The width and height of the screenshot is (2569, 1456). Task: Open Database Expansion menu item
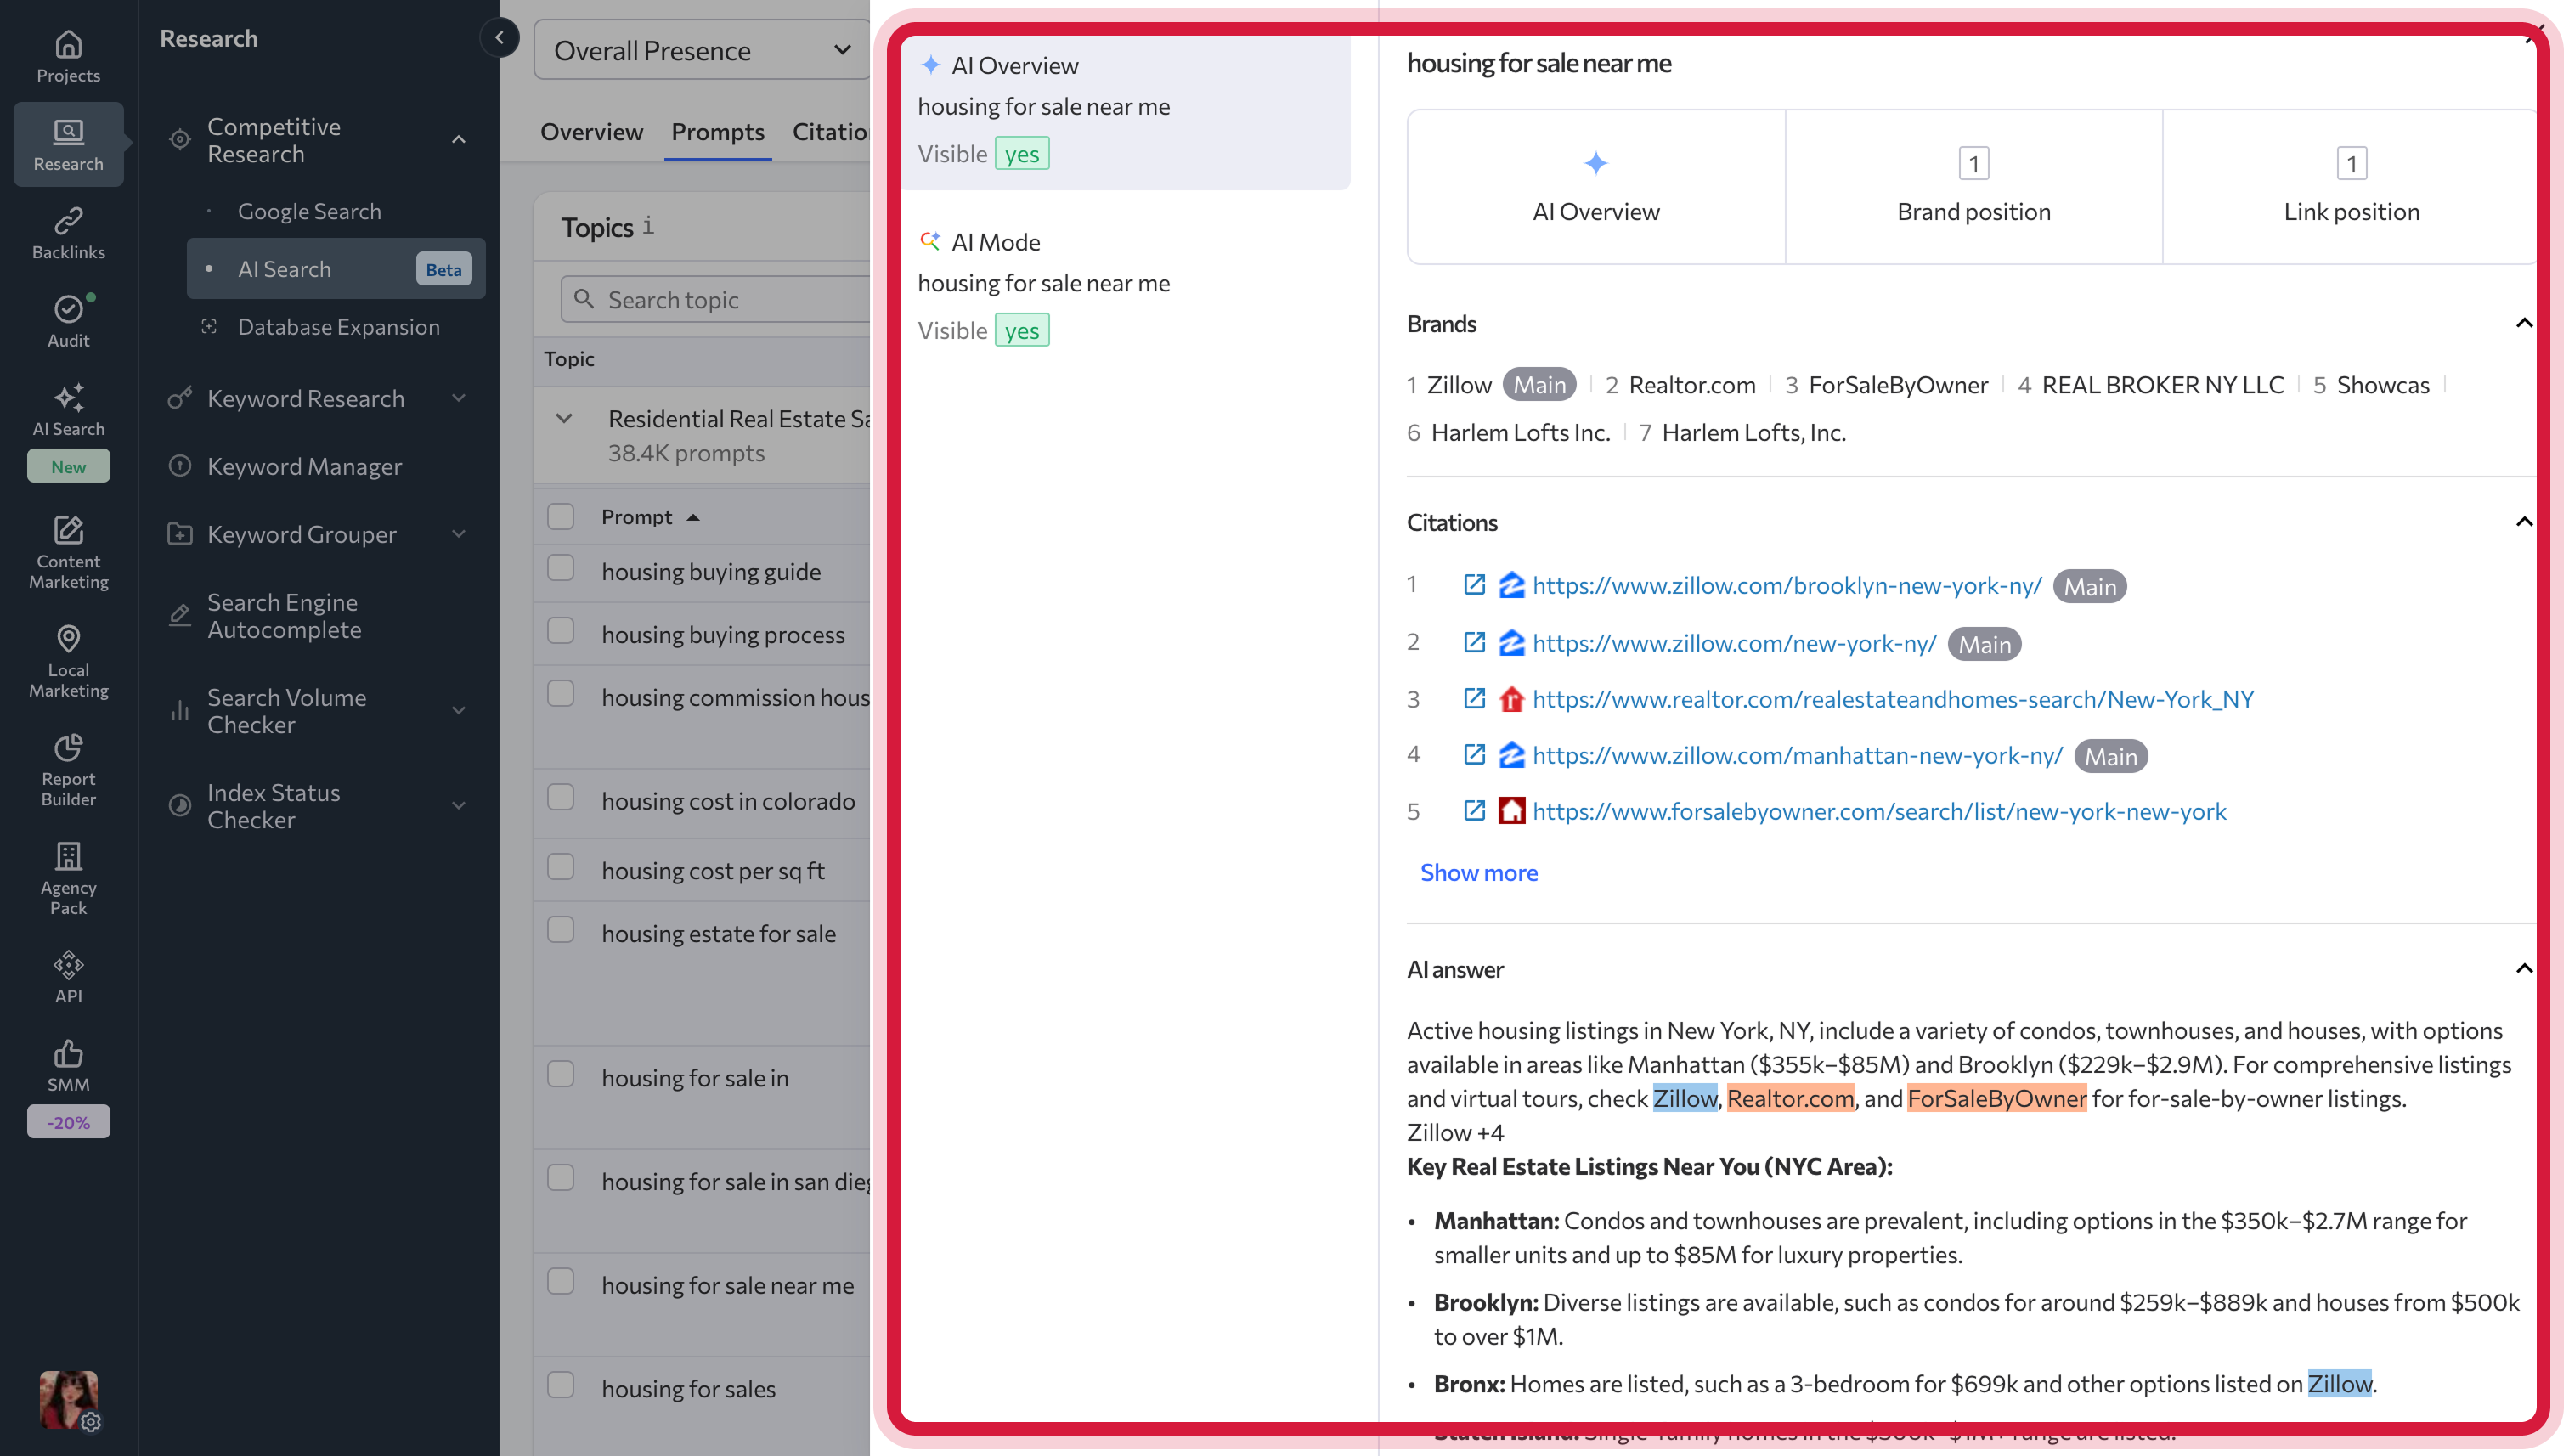coord(338,327)
